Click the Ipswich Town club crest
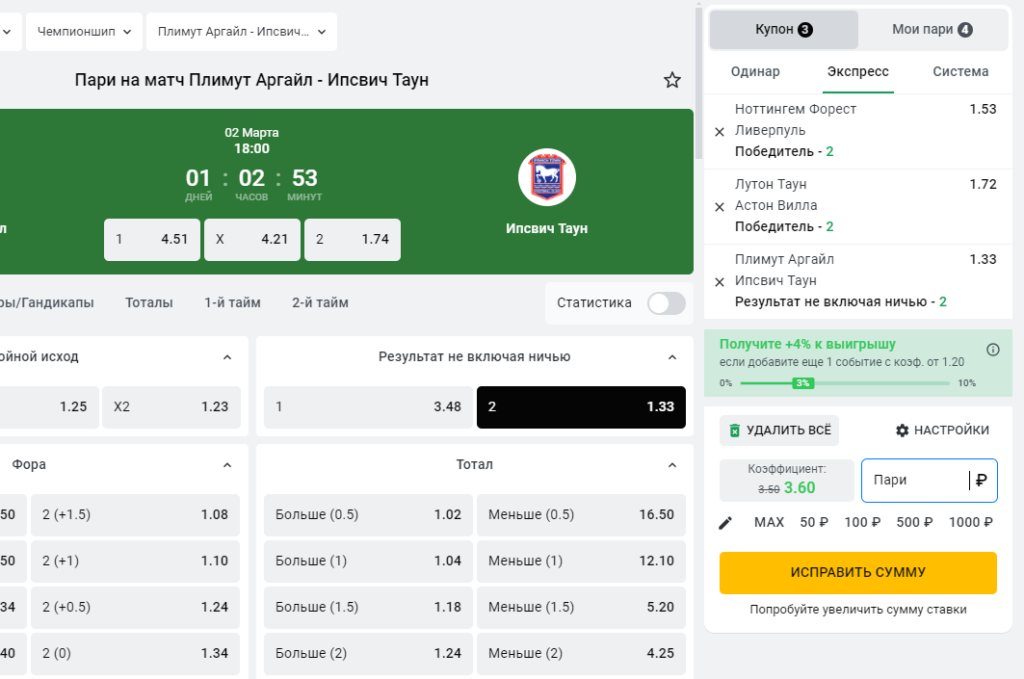This screenshot has width=1024, height=679. tap(547, 177)
